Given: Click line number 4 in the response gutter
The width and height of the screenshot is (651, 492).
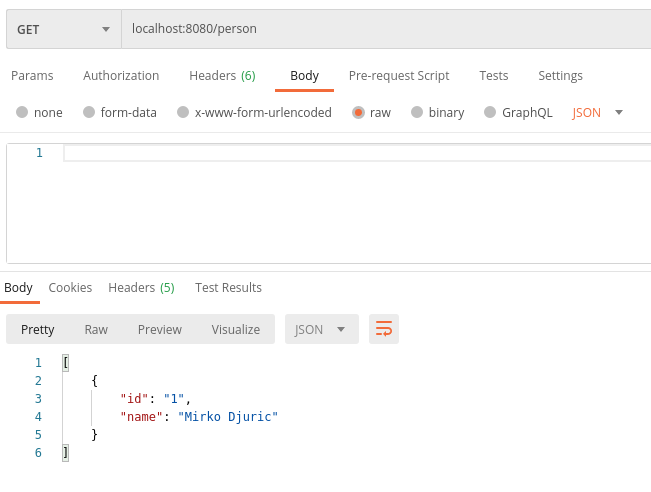Looking at the screenshot, I should 38,416.
